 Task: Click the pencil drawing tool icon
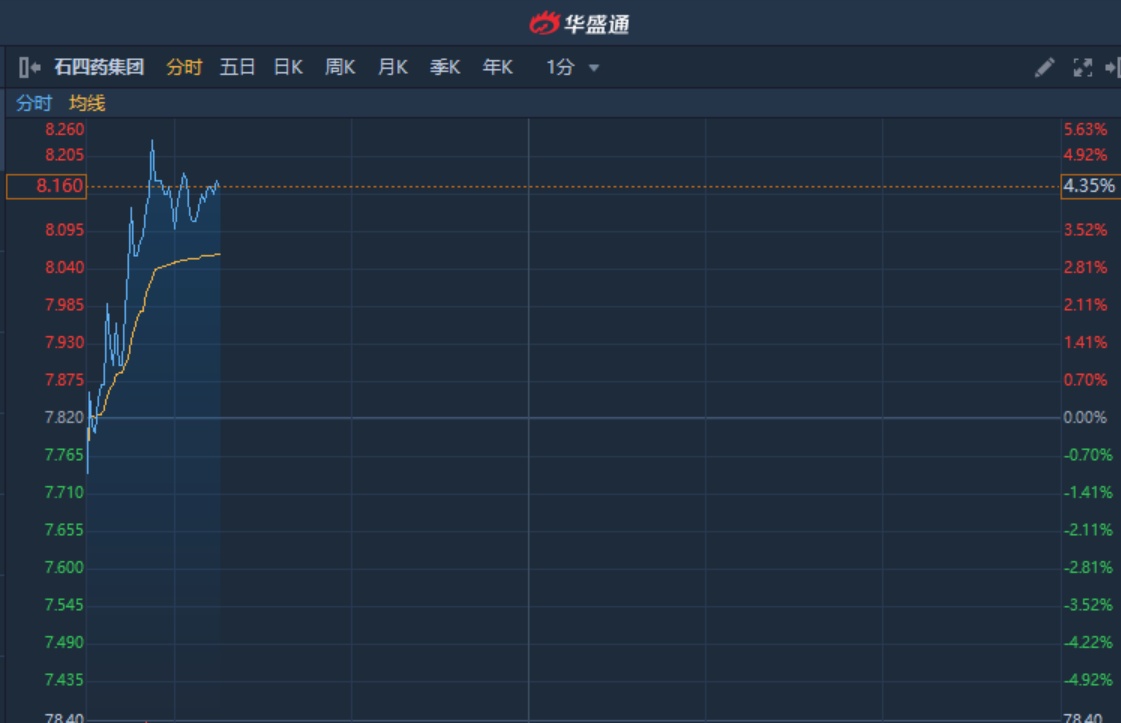[x=1044, y=68]
